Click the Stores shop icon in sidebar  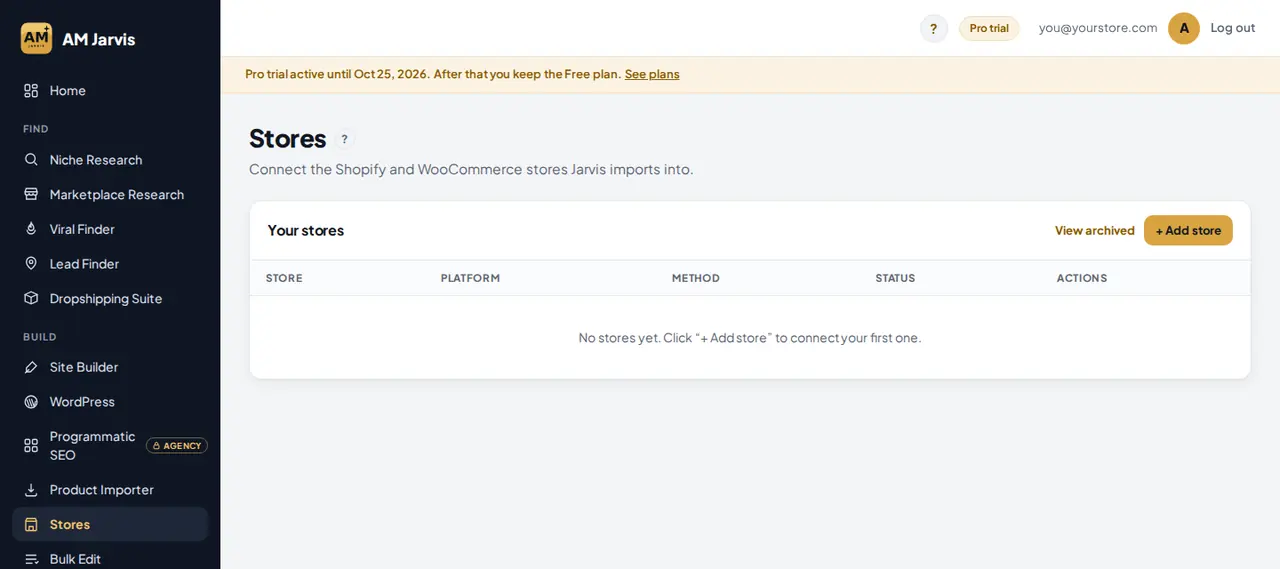[31, 525]
